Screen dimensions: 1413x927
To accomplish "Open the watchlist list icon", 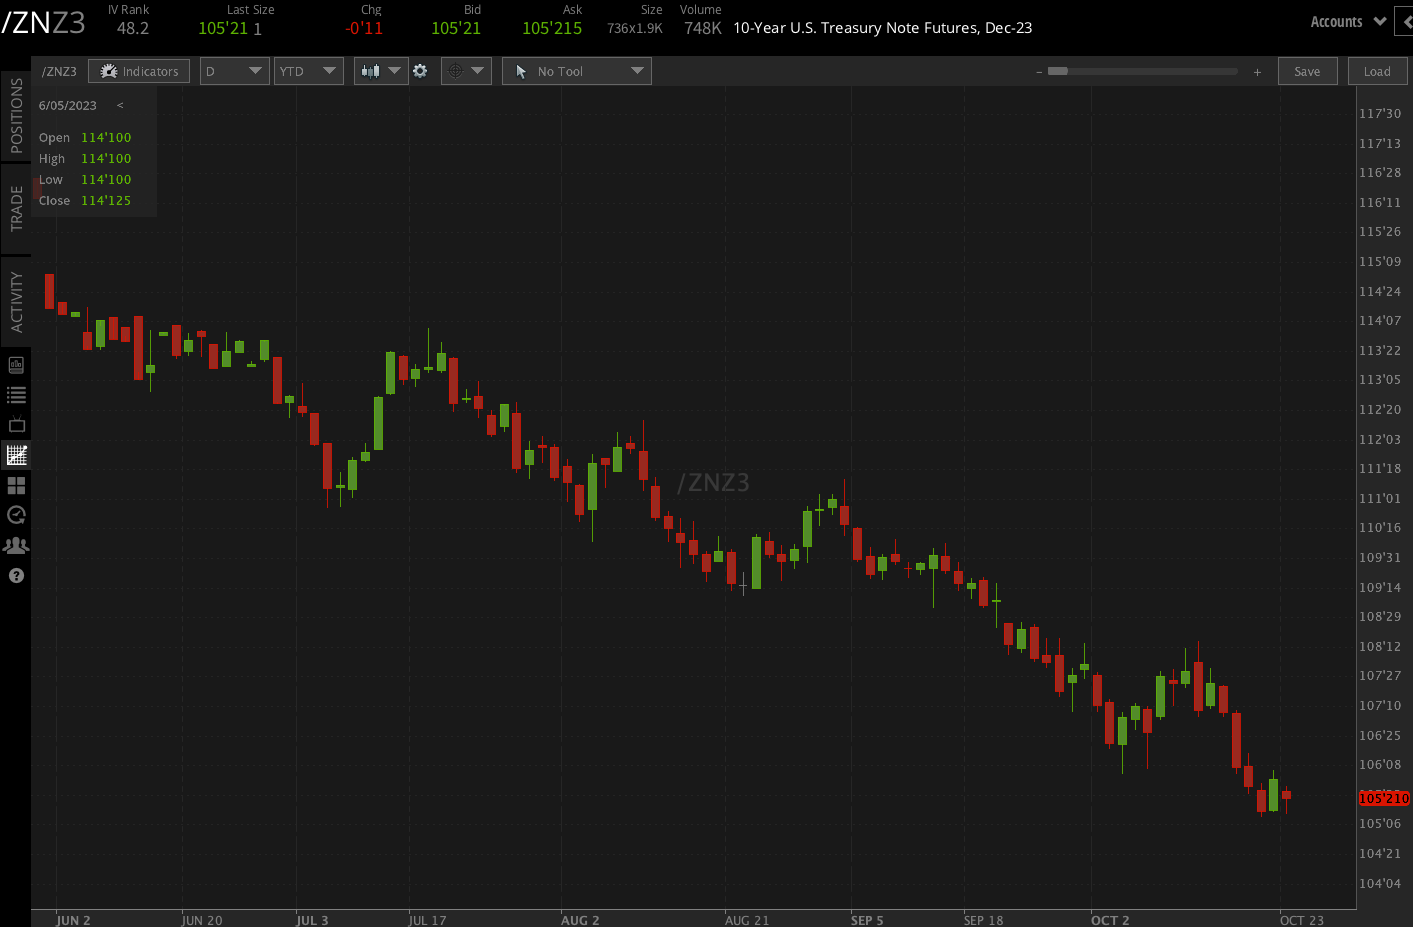I will (x=16, y=395).
